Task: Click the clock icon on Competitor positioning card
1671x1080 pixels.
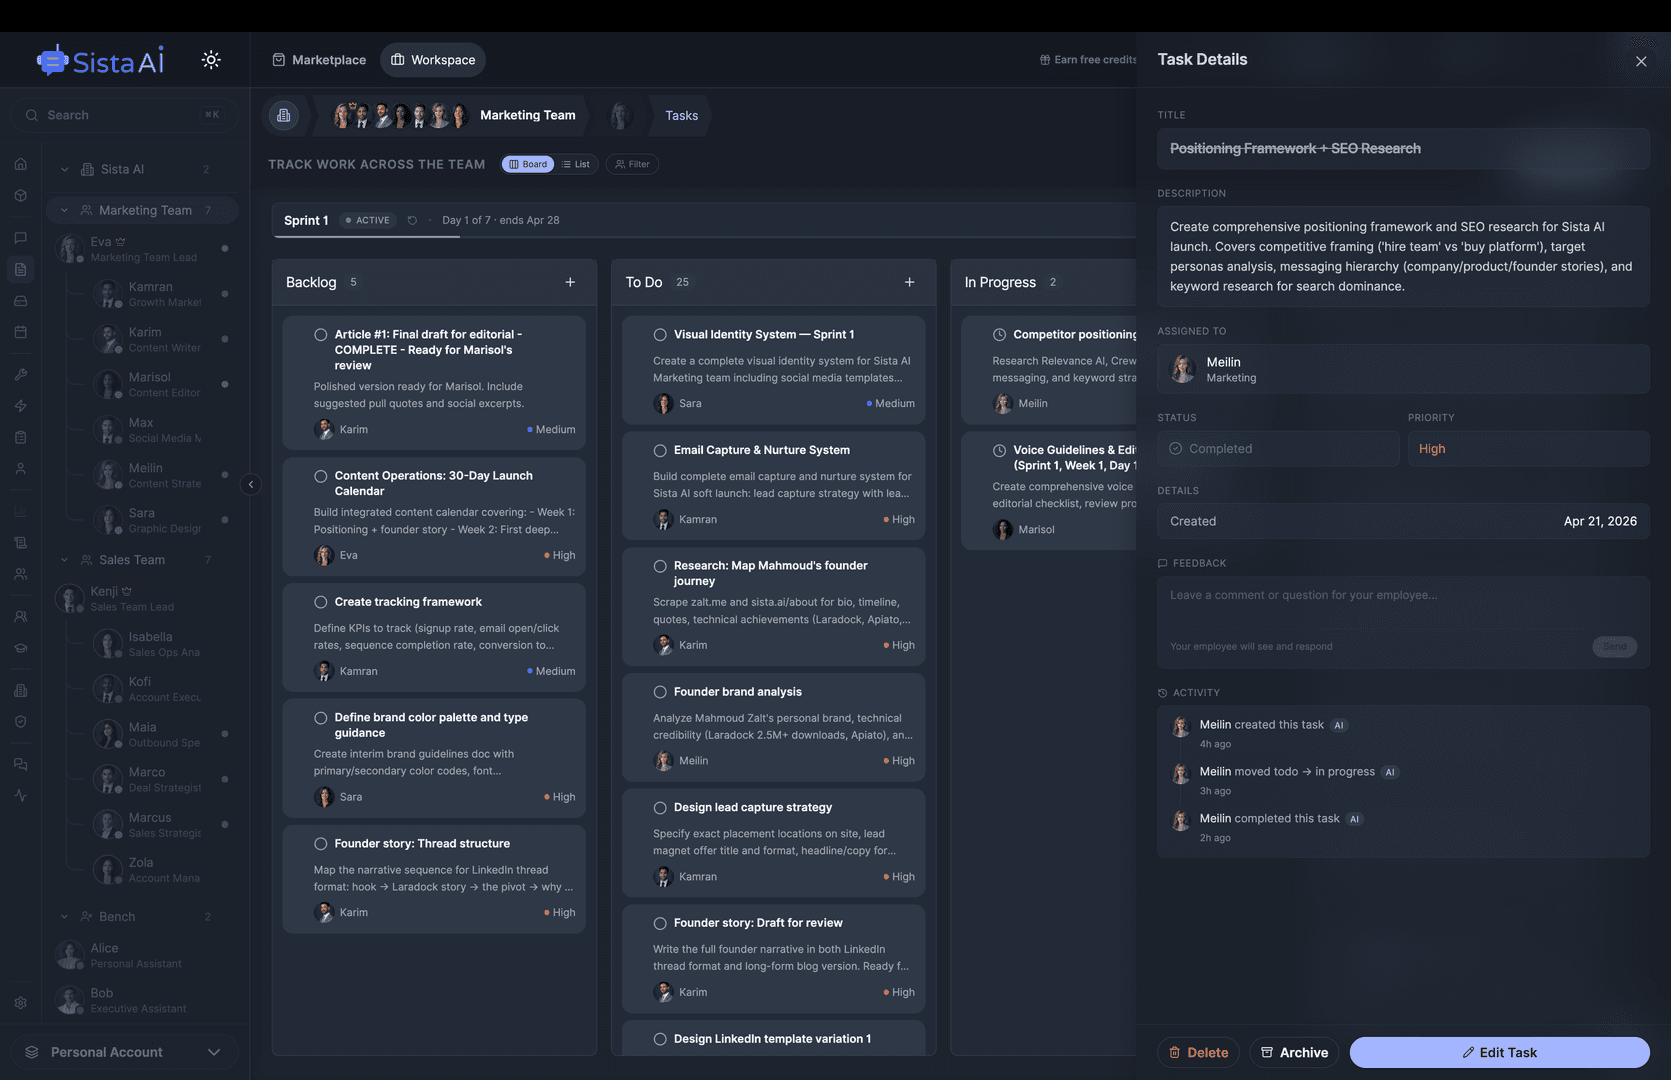Action: 999,335
